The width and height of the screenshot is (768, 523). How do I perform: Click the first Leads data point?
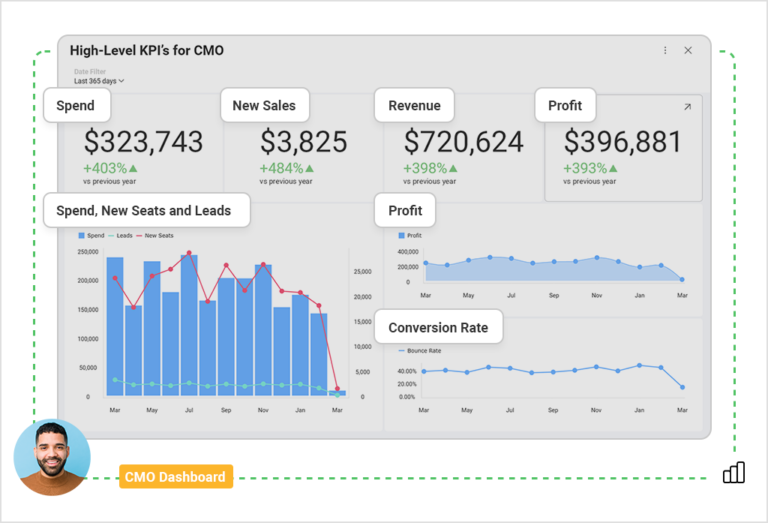pyautogui.click(x=115, y=380)
